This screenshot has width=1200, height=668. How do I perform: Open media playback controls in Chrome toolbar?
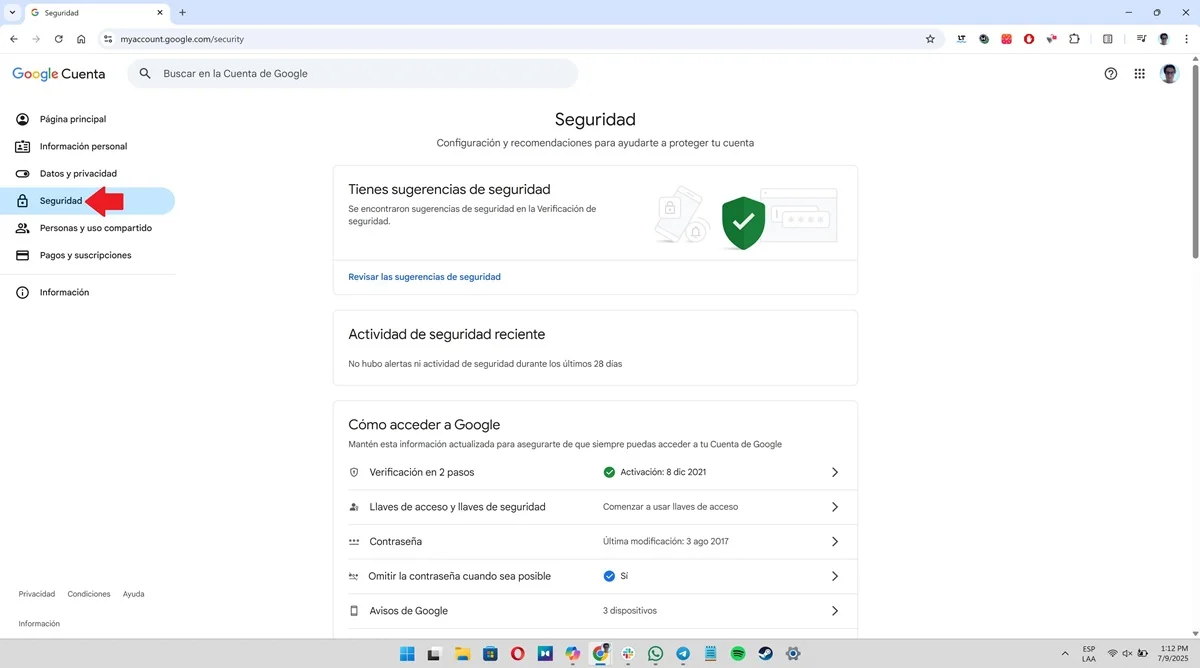(1141, 39)
